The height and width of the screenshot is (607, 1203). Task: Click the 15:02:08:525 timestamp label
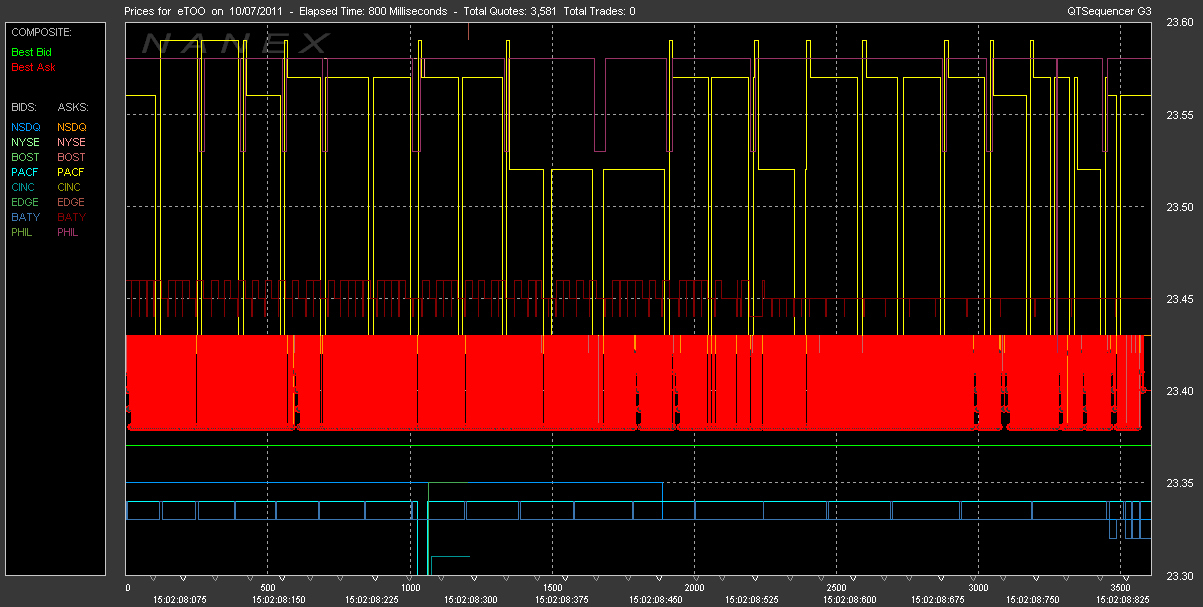pos(753,599)
